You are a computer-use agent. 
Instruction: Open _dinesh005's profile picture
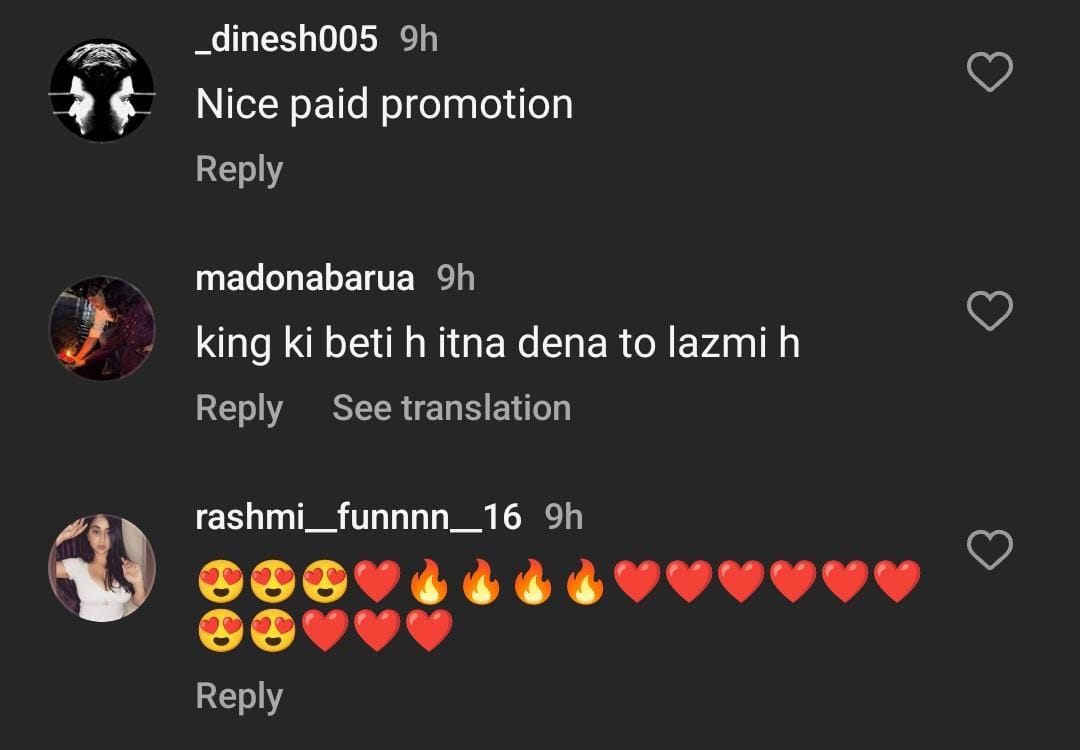(x=102, y=90)
